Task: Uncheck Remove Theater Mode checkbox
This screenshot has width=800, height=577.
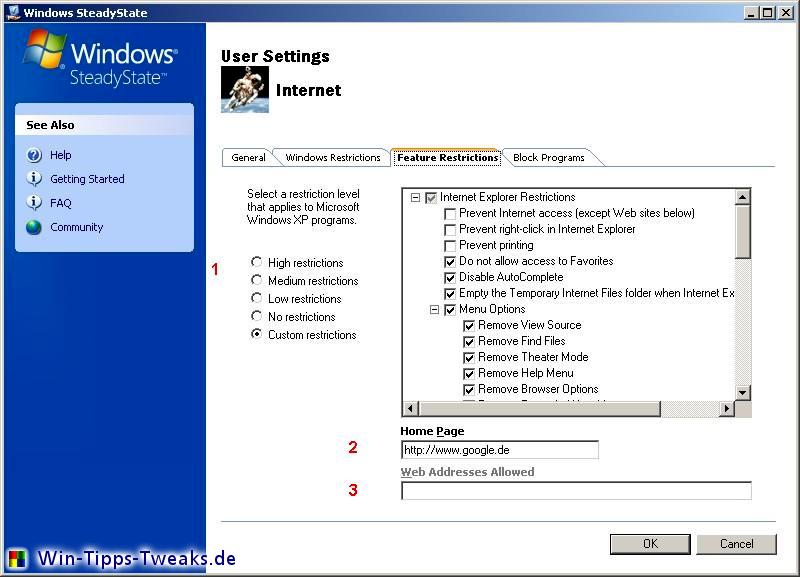Action: (x=469, y=358)
